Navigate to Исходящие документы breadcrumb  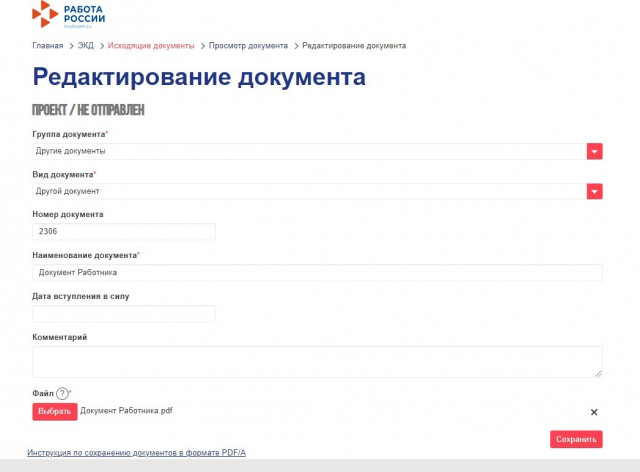click(151, 46)
